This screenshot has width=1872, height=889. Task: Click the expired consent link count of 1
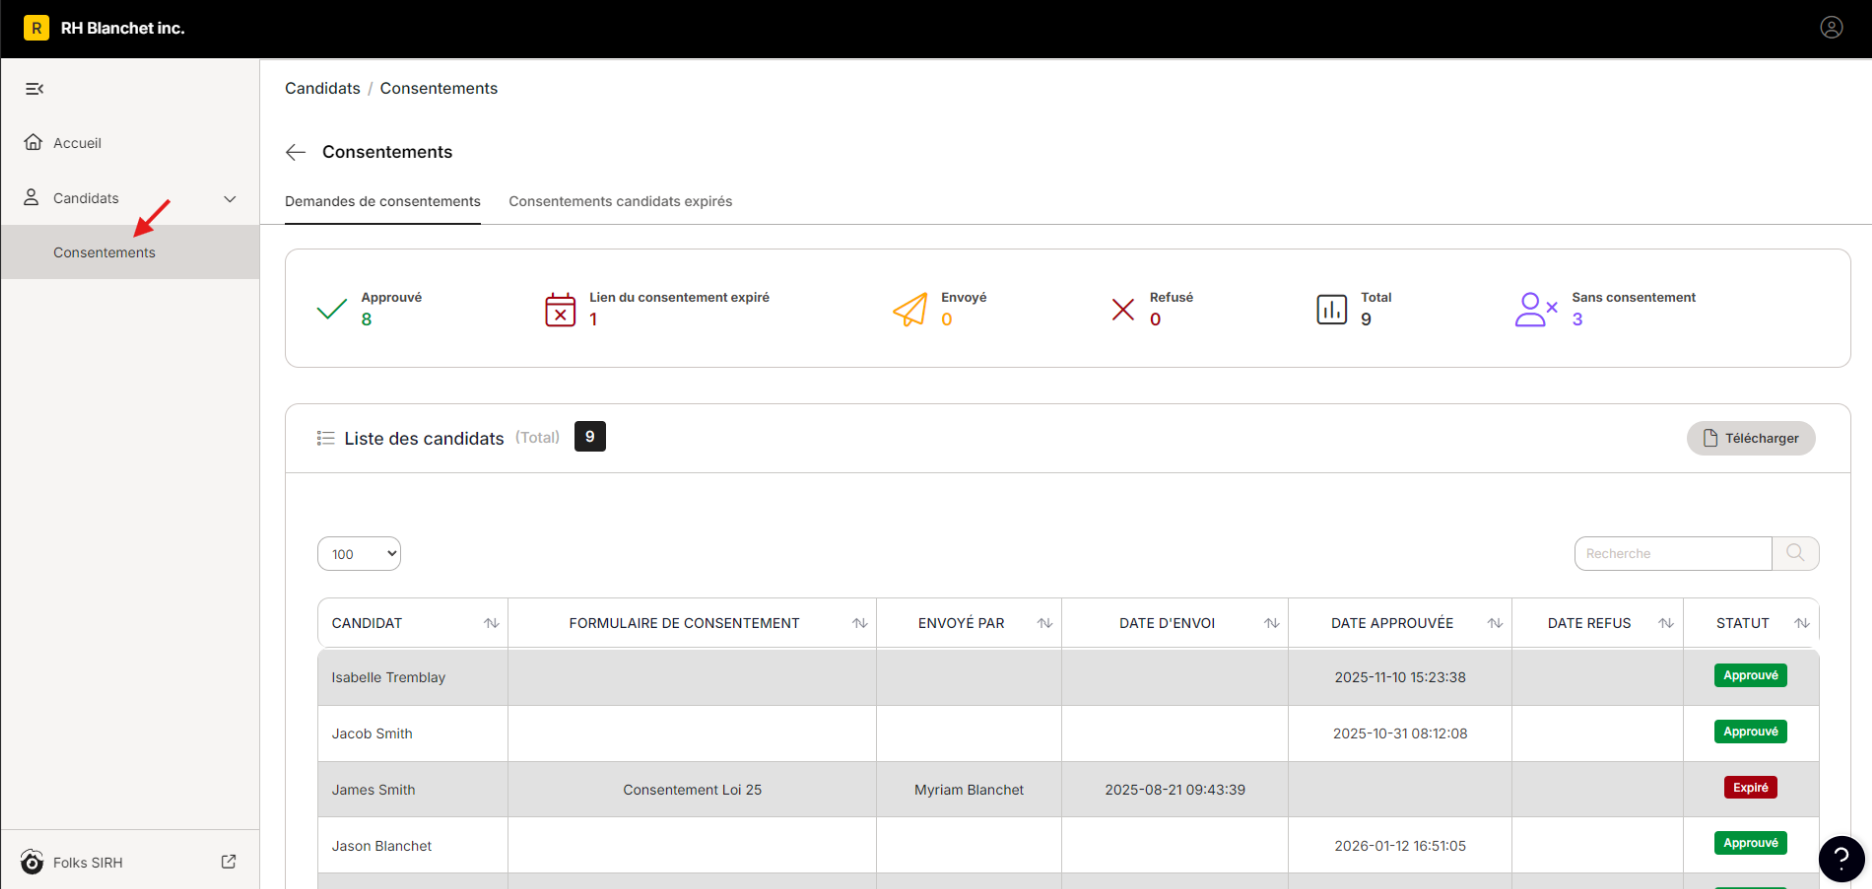click(593, 320)
